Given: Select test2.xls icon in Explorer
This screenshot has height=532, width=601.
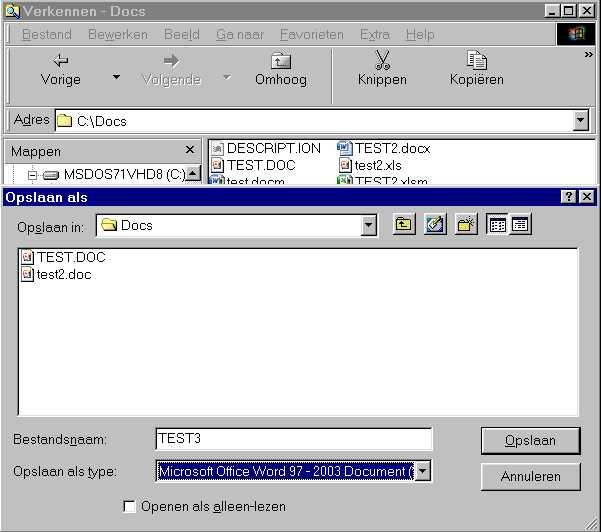Looking at the screenshot, I should click(x=345, y=165).
